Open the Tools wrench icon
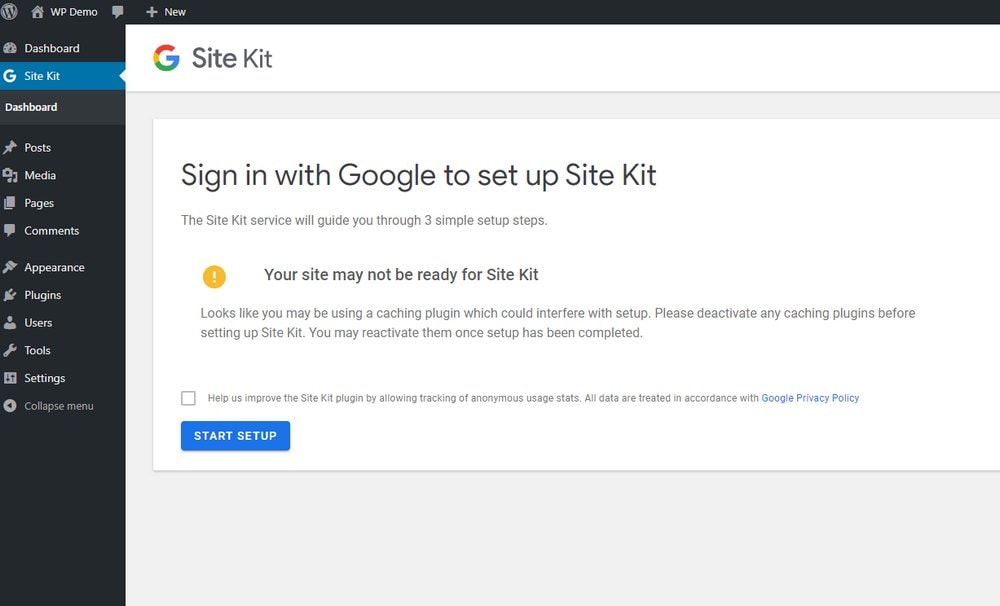This screenshot has width=1000, height=606. 10,350
